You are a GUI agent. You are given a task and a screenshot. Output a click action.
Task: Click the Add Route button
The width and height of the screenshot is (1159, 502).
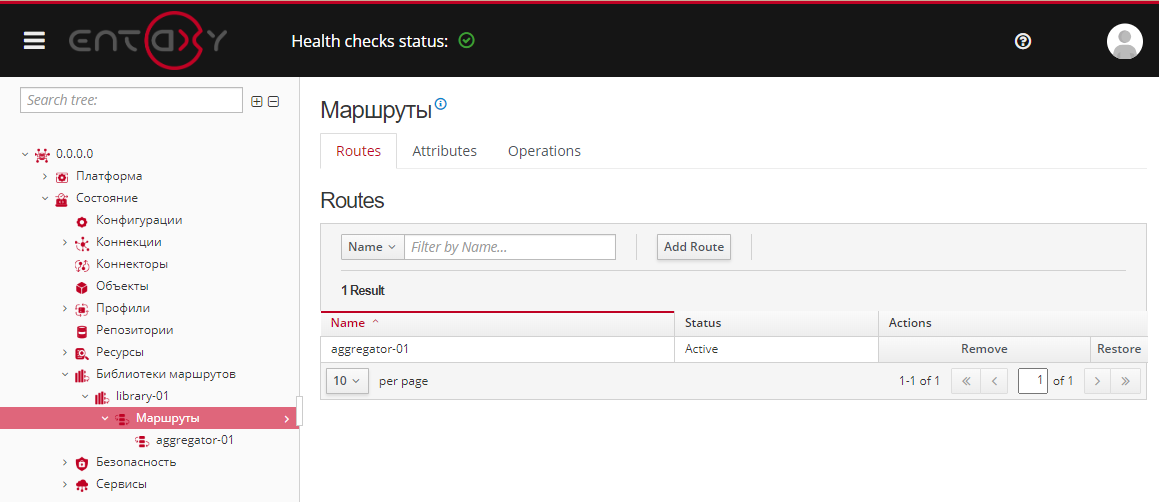694,247
